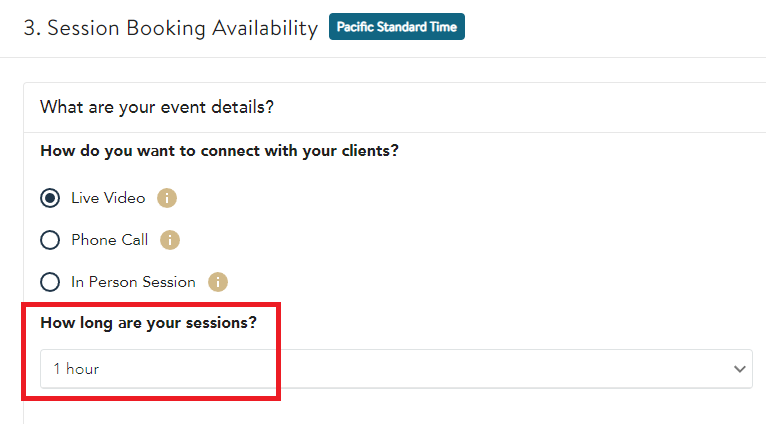View info about In Person Session
Image resolution: width=766 pixels, height=424 pixels.
[218, 282]
